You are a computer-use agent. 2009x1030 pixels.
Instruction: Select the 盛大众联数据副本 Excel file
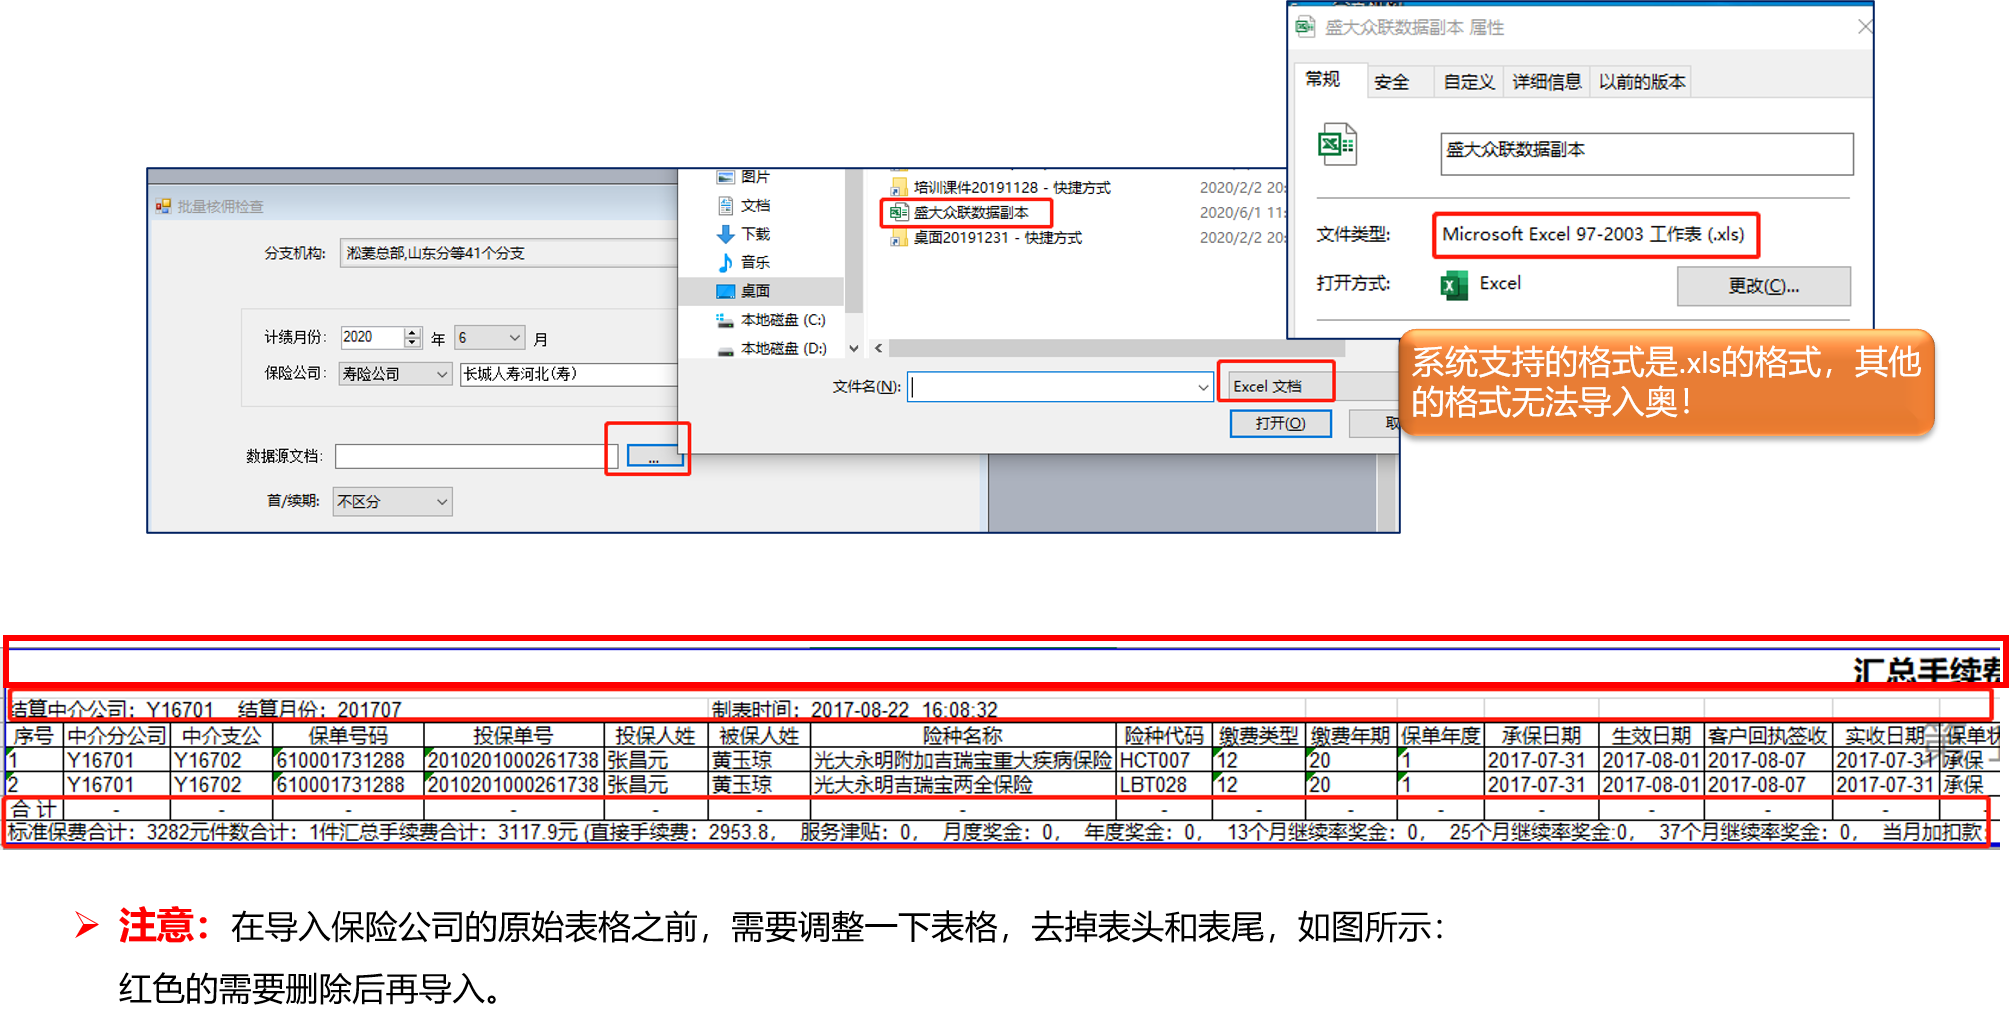tap(969, 213)
